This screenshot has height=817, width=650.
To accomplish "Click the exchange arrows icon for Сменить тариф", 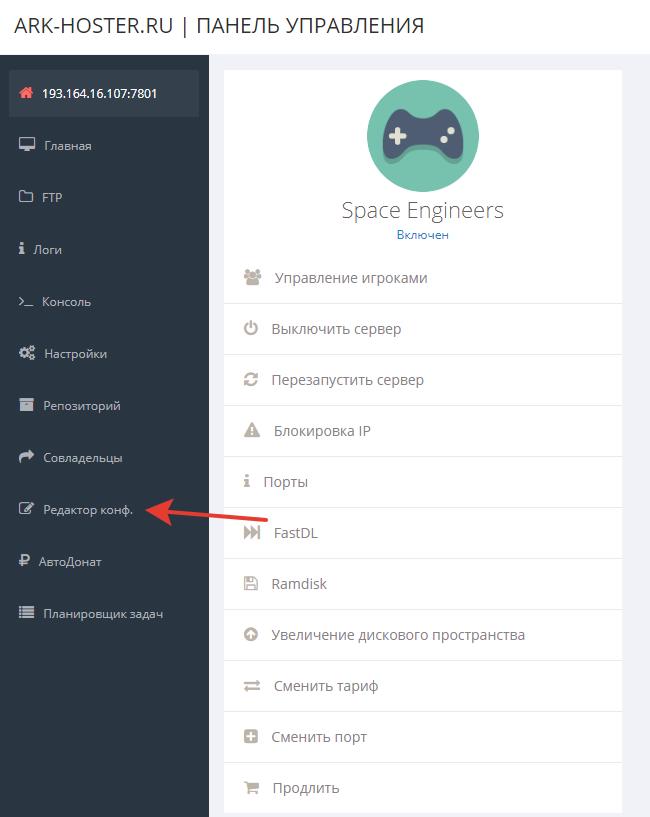I will pos(252,686).
